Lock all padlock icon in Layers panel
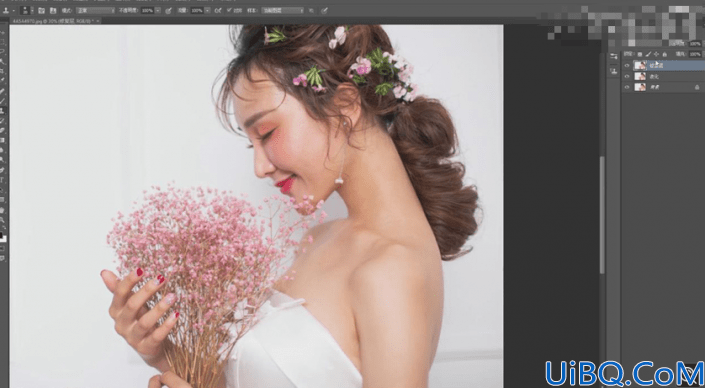The image size is (705, 388). 665,54
